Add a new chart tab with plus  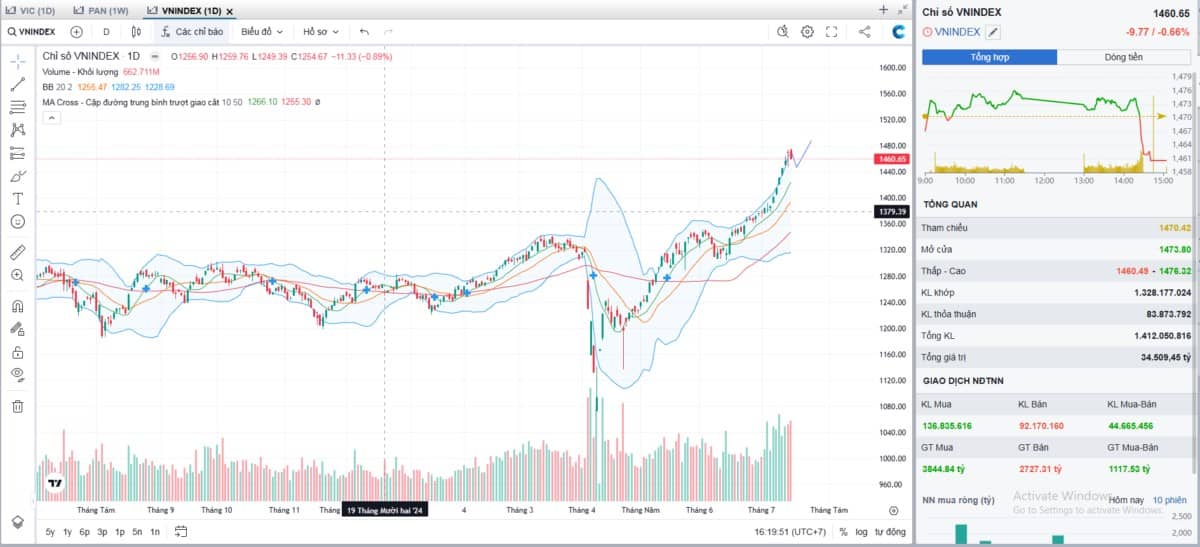(x=883, y=9)
